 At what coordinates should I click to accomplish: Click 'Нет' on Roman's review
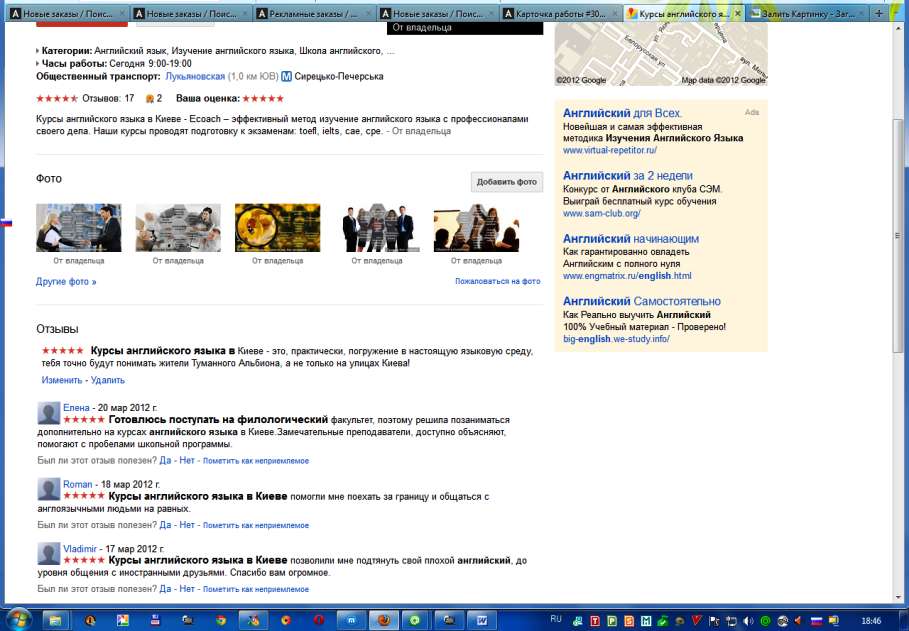pos(187,525)
